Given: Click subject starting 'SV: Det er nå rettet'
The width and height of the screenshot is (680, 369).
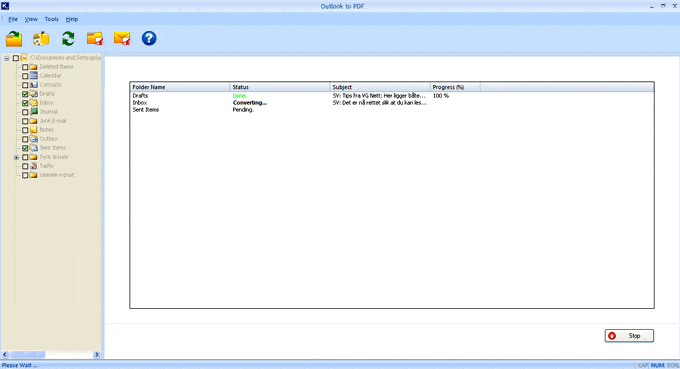Looking at the screenshot, I should (380, 103).
